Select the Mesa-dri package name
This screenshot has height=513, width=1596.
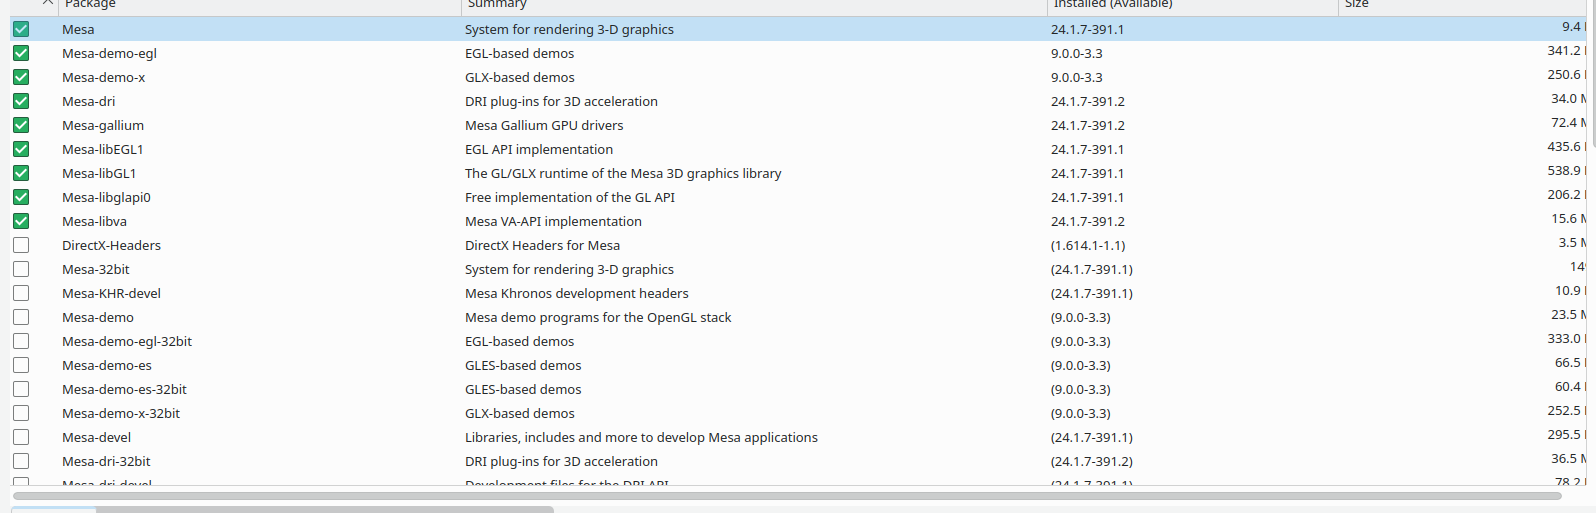(x=88, y=101)
